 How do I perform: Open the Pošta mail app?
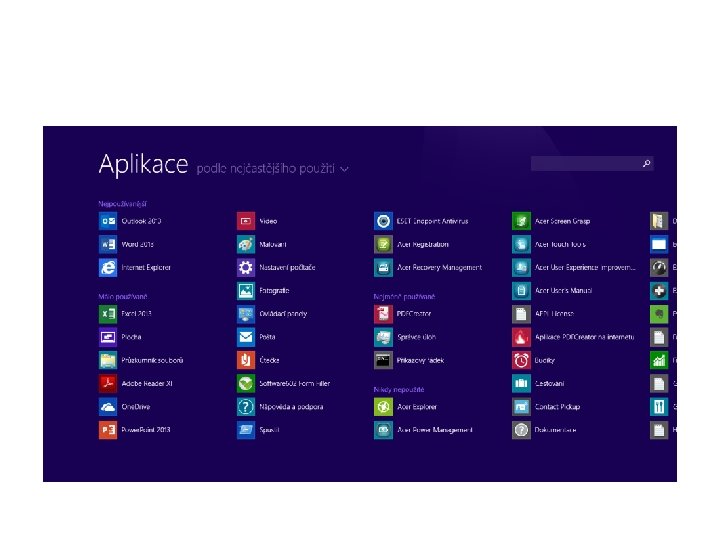click(x=256, y=337)
